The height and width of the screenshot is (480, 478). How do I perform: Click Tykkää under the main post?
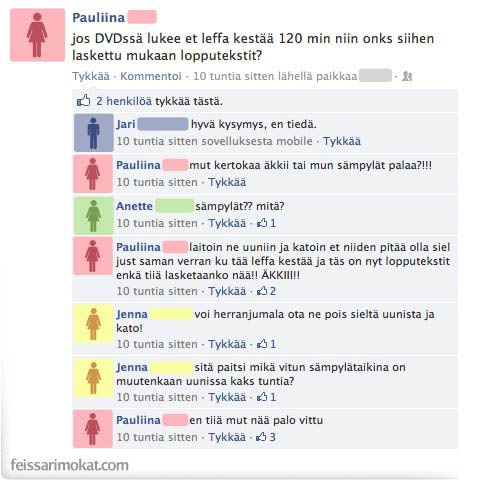coord(91,76)
